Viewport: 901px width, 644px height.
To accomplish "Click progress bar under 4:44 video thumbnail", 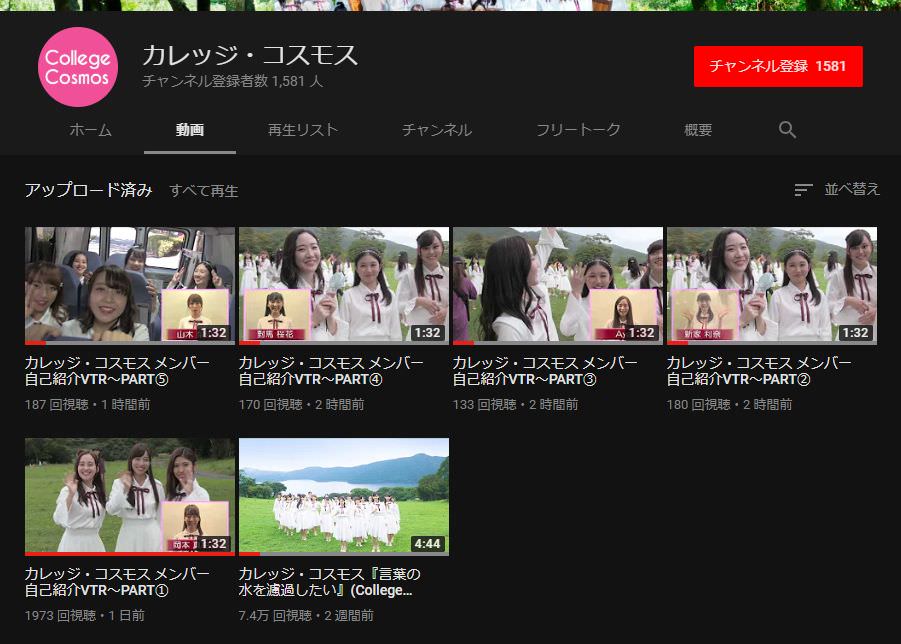I will point(344,554).
